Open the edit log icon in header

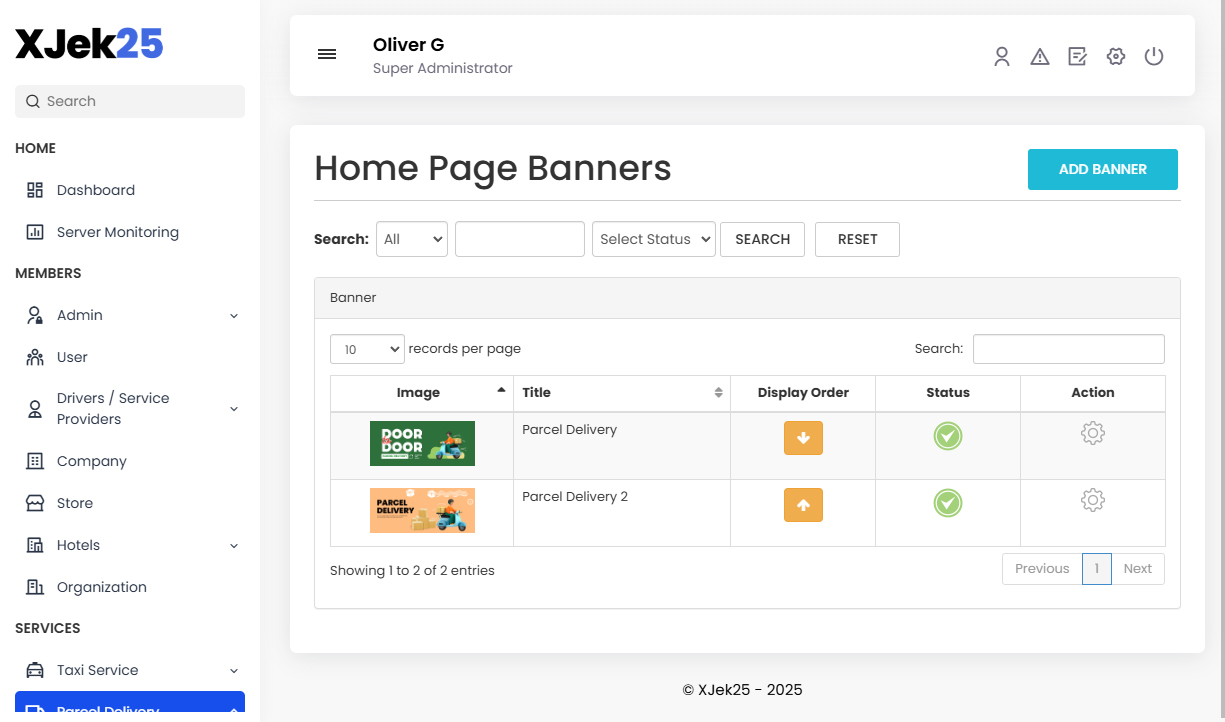(1078, 56)
